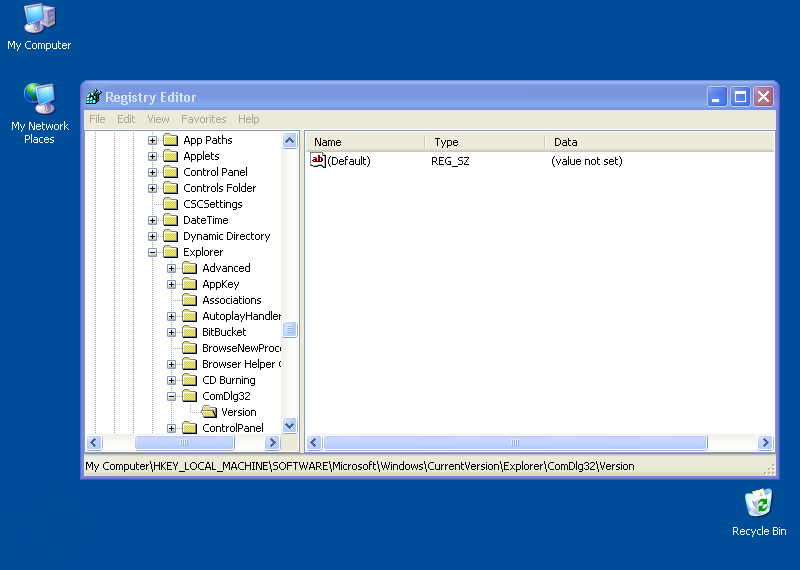
Task: Expand the App Paths key
Action: pos(152,140)
